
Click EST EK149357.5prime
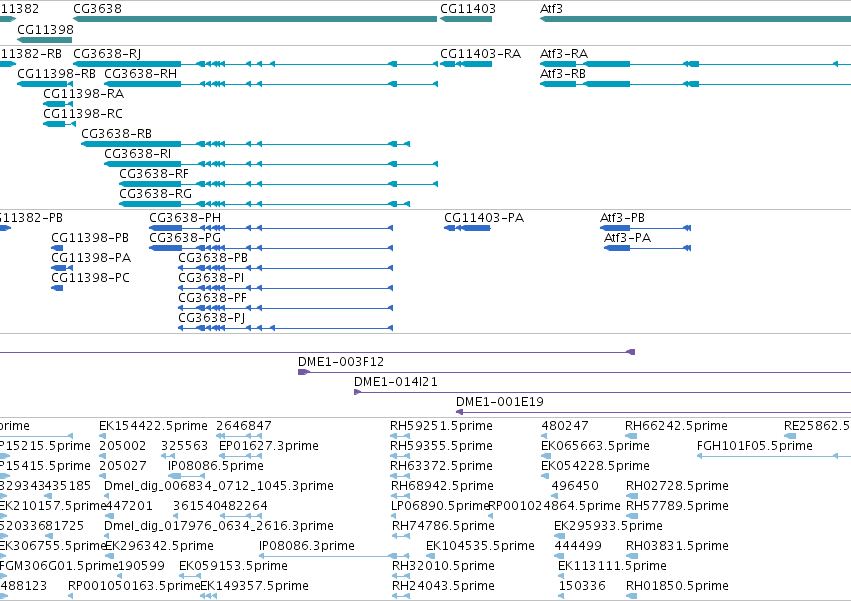click(x=255, y=586)
